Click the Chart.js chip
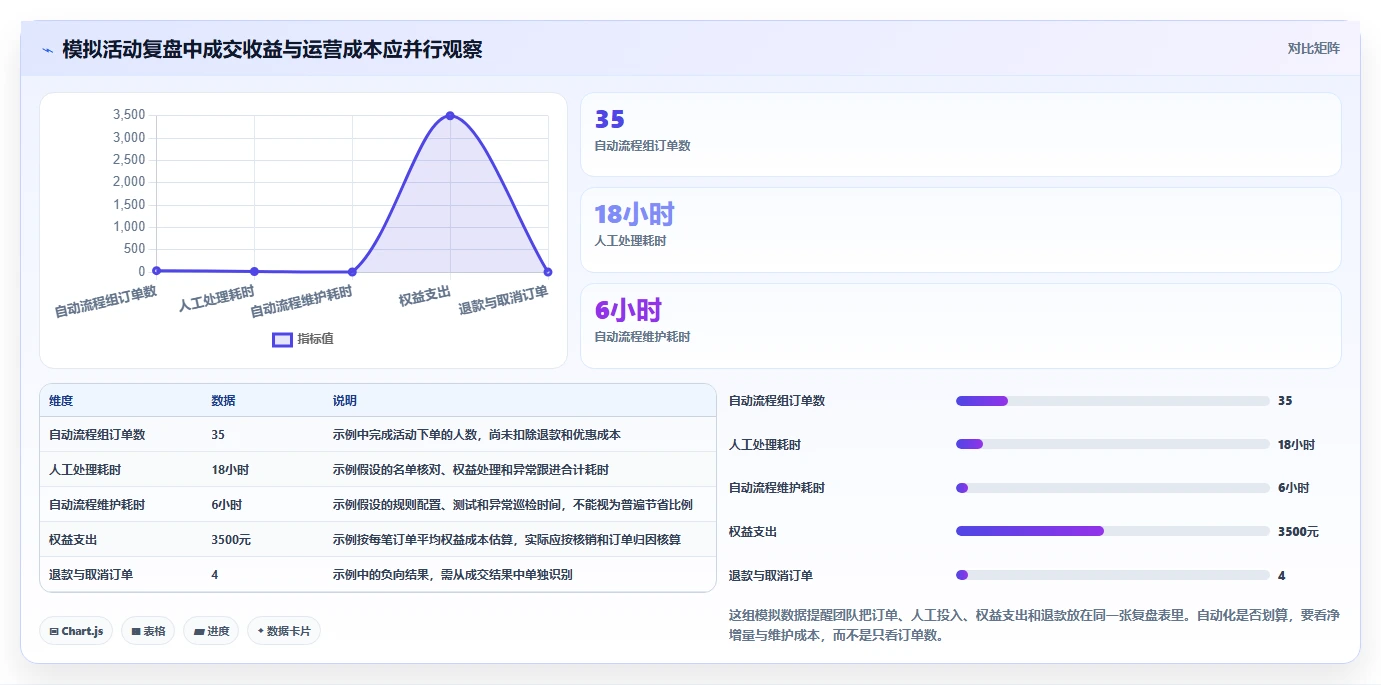1381x685 pixels. point(76,631)
